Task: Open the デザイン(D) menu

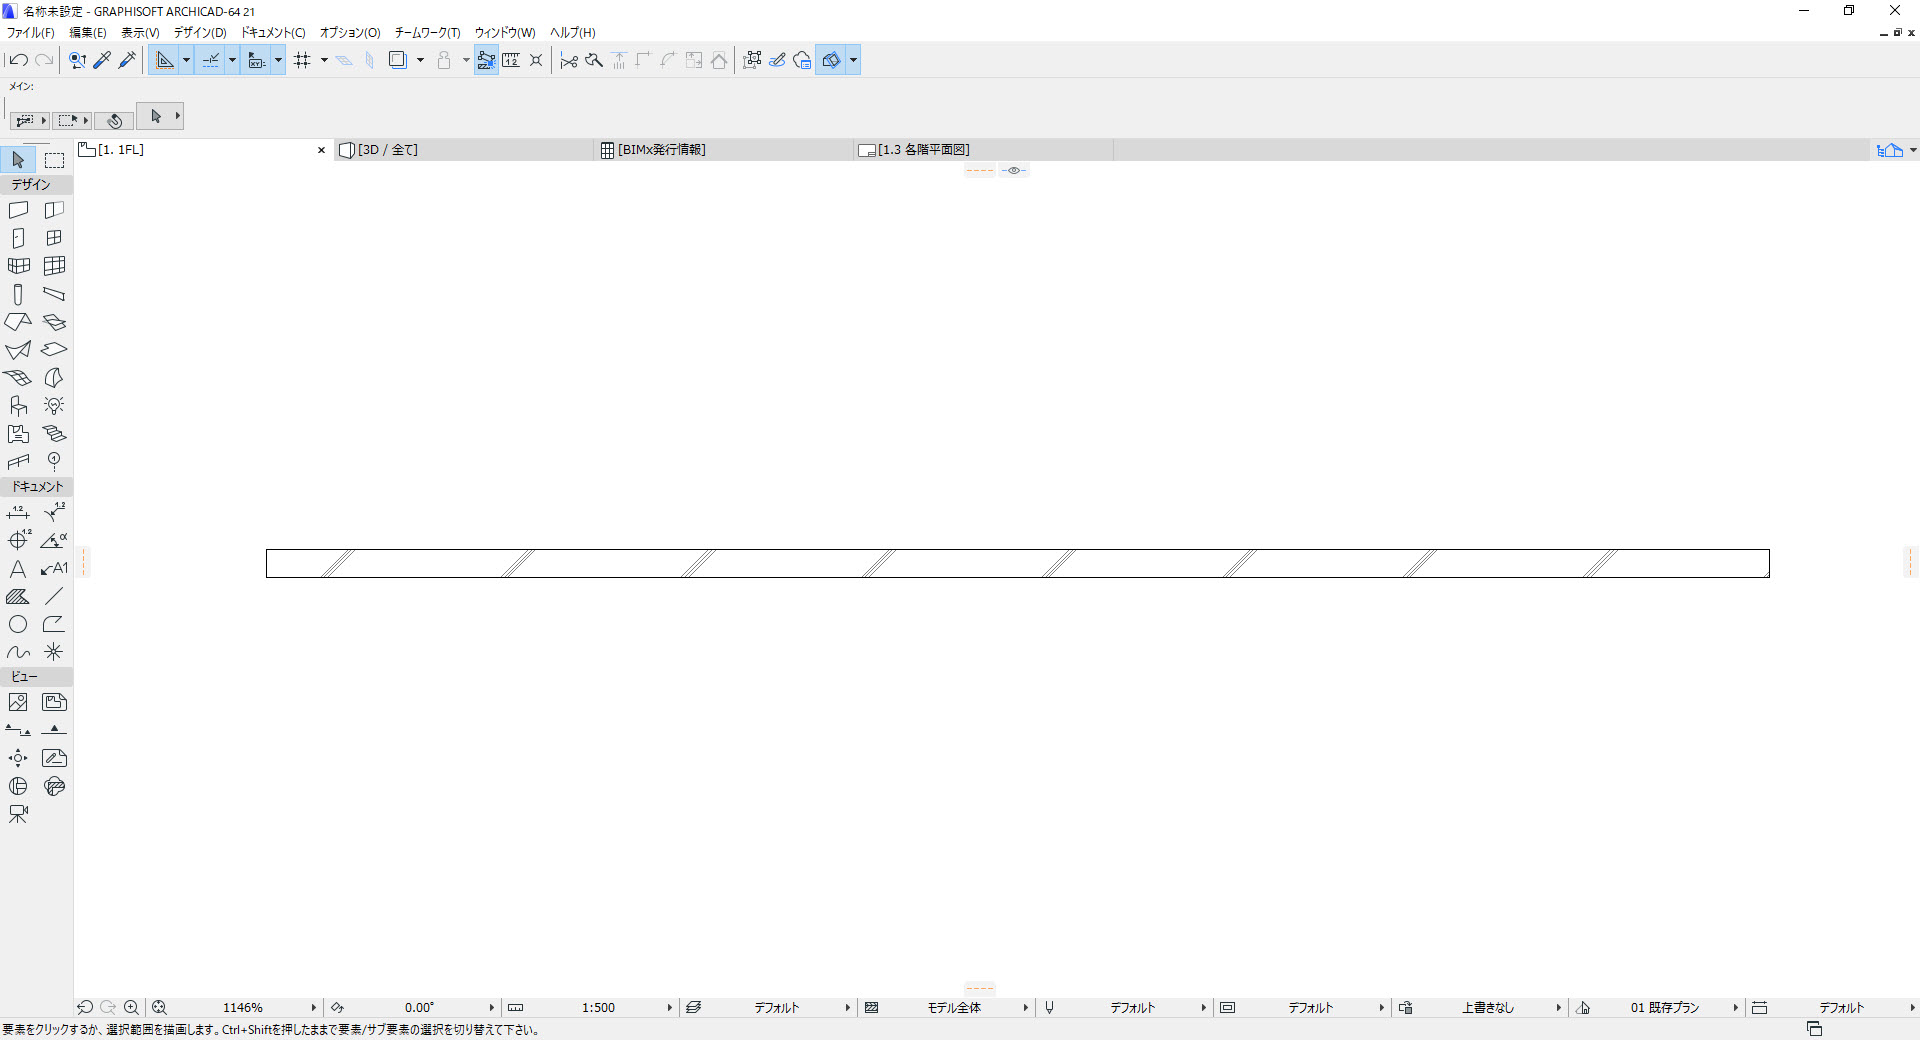Action: (200, 33)
